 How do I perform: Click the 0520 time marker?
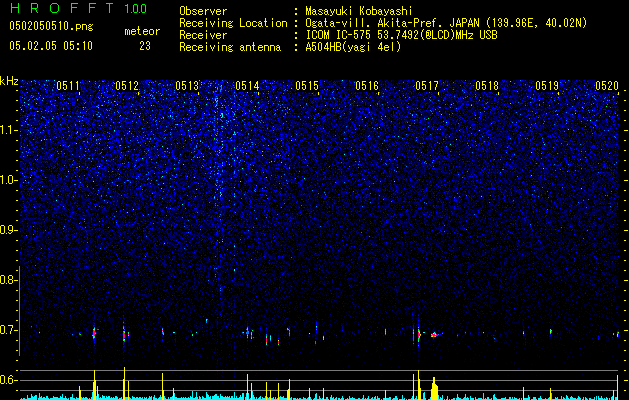[x=607, y=86]
